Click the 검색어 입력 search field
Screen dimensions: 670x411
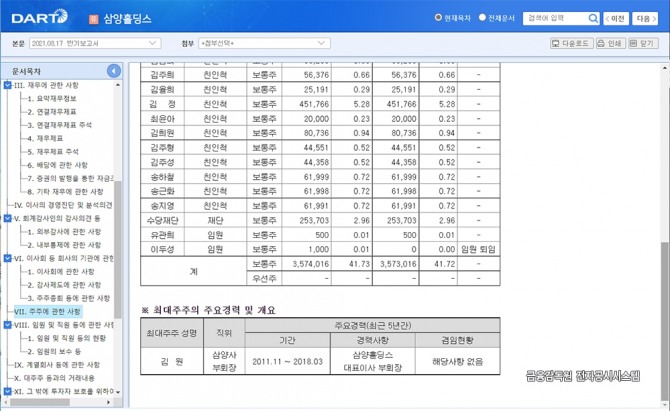point(550,18)
